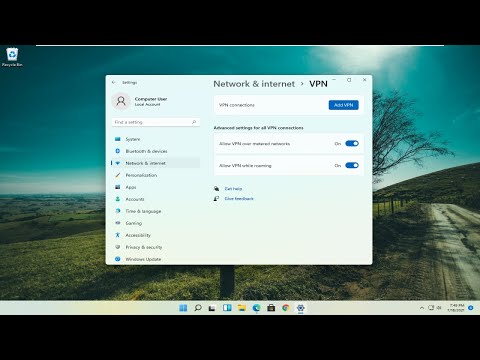This screenshot has width=480, height=360.
Task: Click the Network & internet breadcrumb
Action: 254,84
